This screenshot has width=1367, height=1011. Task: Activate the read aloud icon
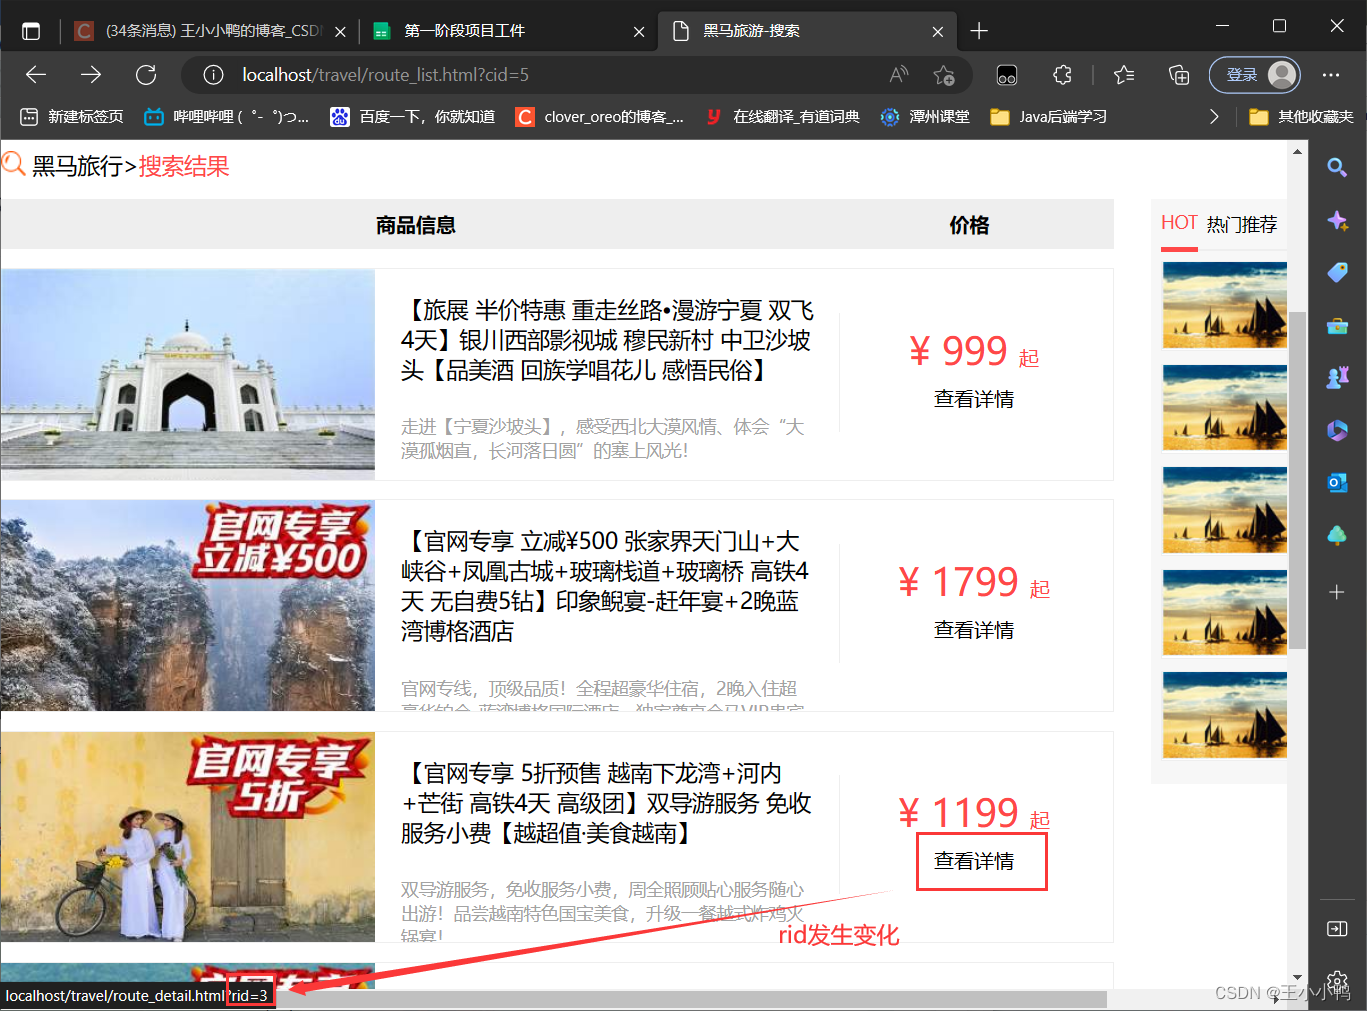coord(899,75)
